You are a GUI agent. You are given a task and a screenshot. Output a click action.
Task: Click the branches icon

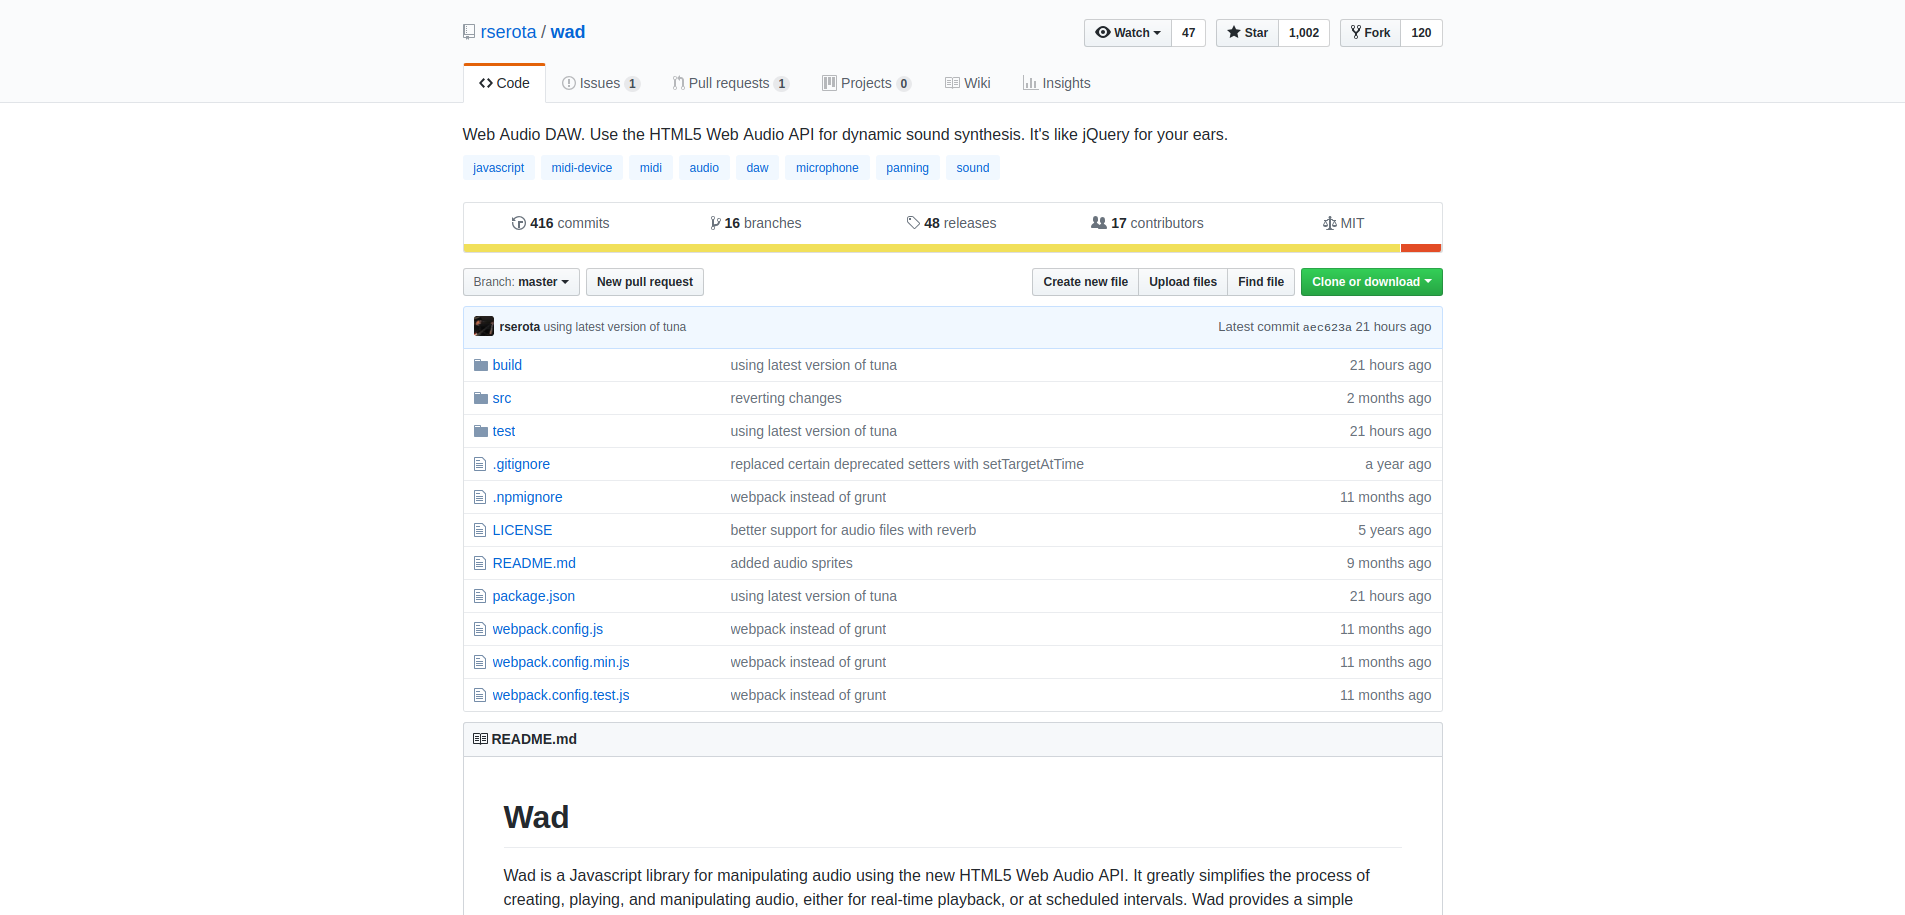[715, 223]
